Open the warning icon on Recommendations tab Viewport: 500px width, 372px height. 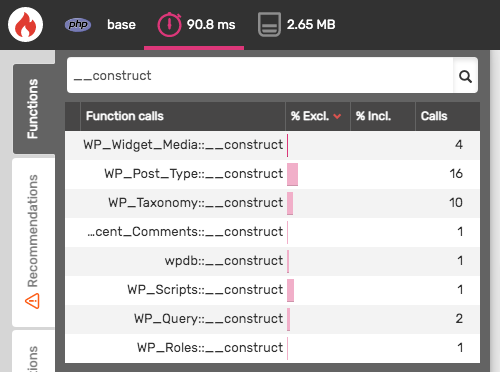32,301
